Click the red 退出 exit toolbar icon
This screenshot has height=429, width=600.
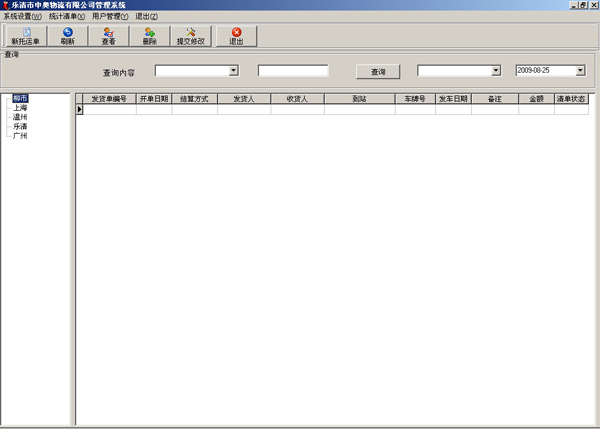click(x=236, y=33)
